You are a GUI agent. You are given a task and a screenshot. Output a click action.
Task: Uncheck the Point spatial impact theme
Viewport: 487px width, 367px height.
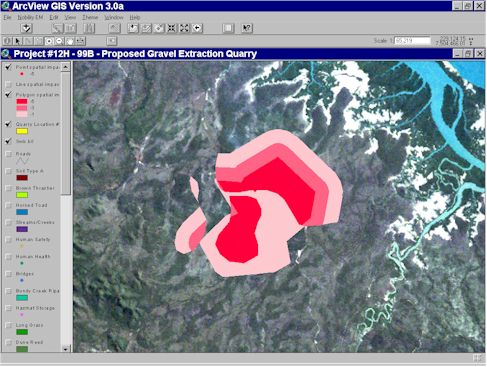coord(8,67)
